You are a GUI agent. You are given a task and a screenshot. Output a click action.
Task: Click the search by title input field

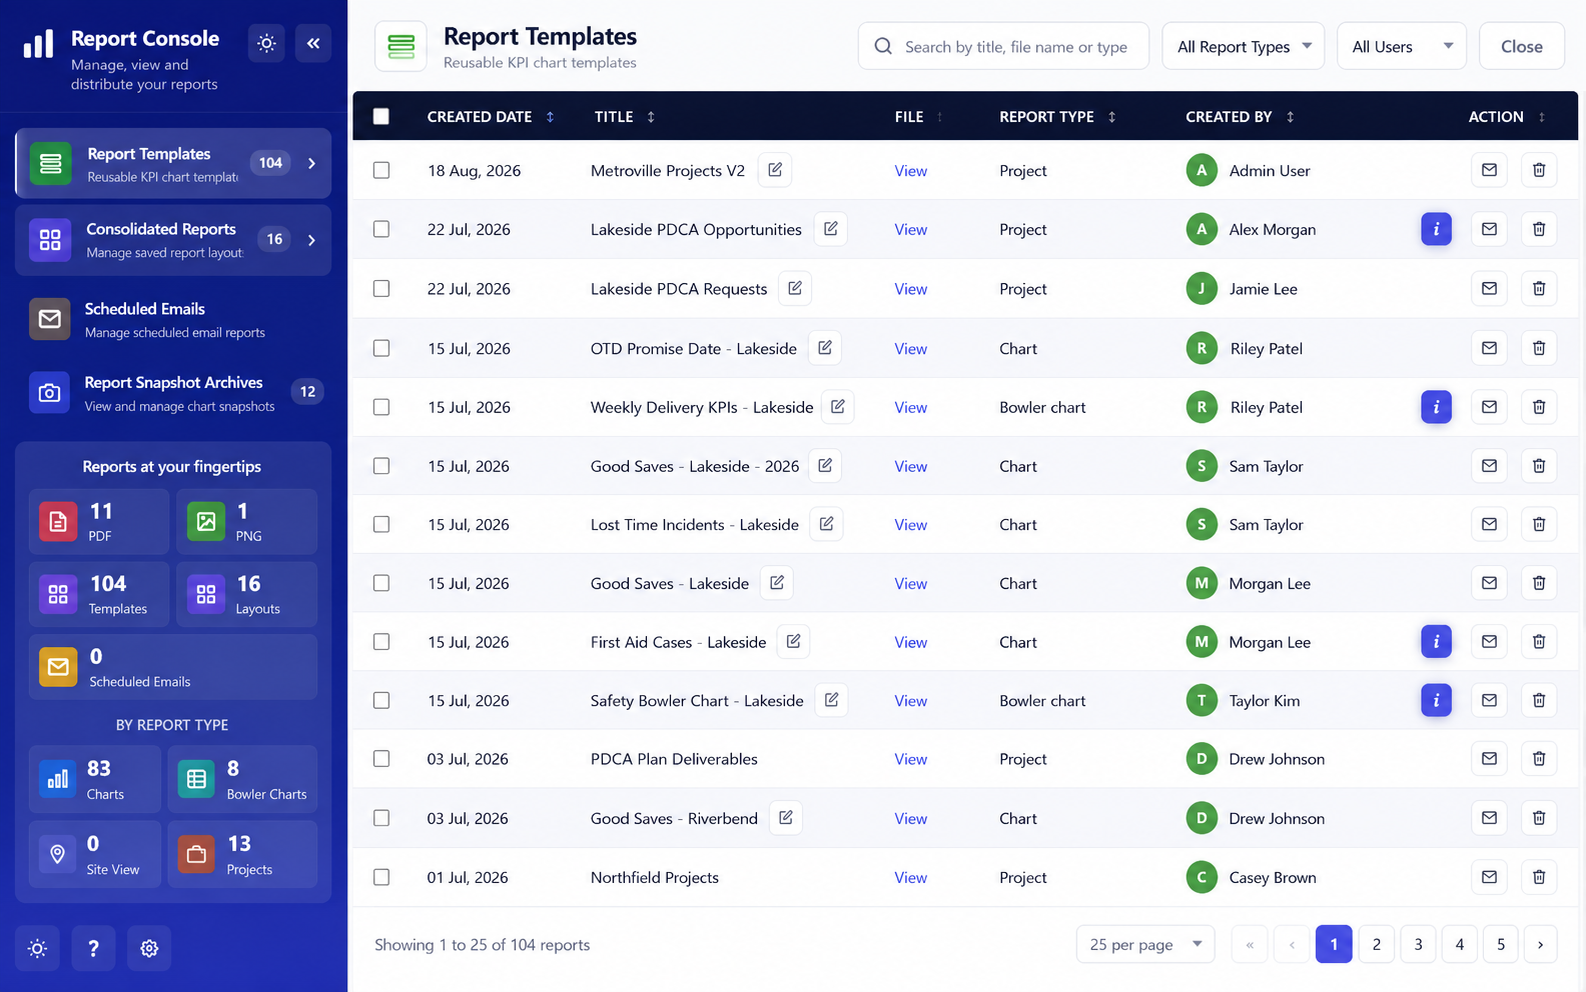tap(1003, 46)
